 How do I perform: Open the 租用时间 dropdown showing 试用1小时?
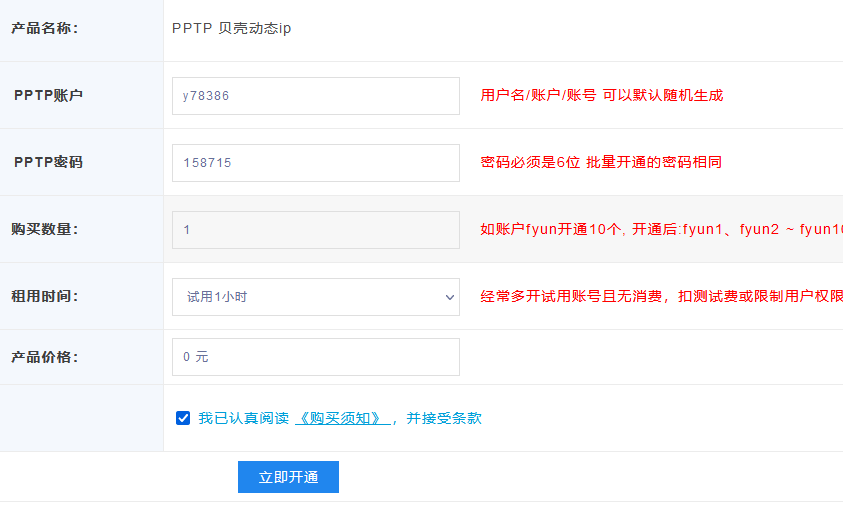(305, 297)
